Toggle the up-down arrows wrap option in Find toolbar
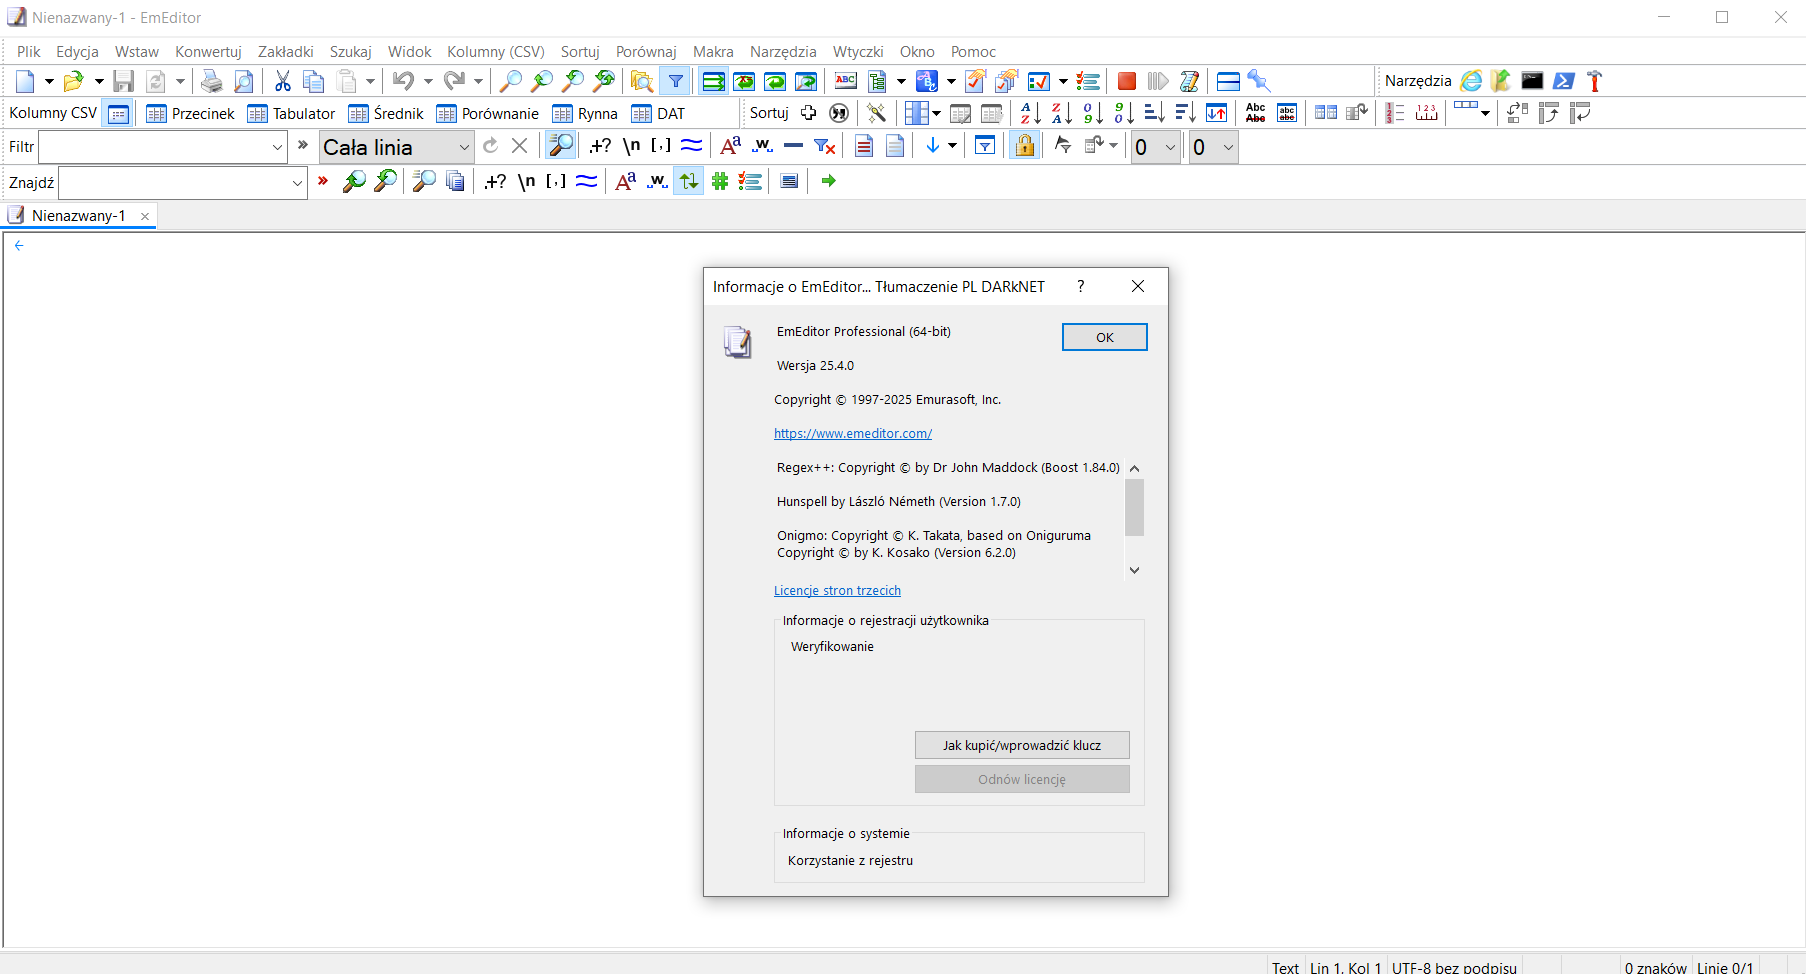 pyautogui.click(x=689, y=181)
